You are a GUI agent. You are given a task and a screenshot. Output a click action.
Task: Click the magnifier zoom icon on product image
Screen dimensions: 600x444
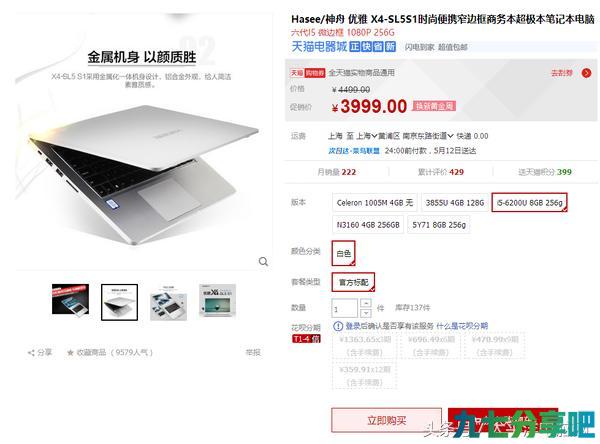263,261
